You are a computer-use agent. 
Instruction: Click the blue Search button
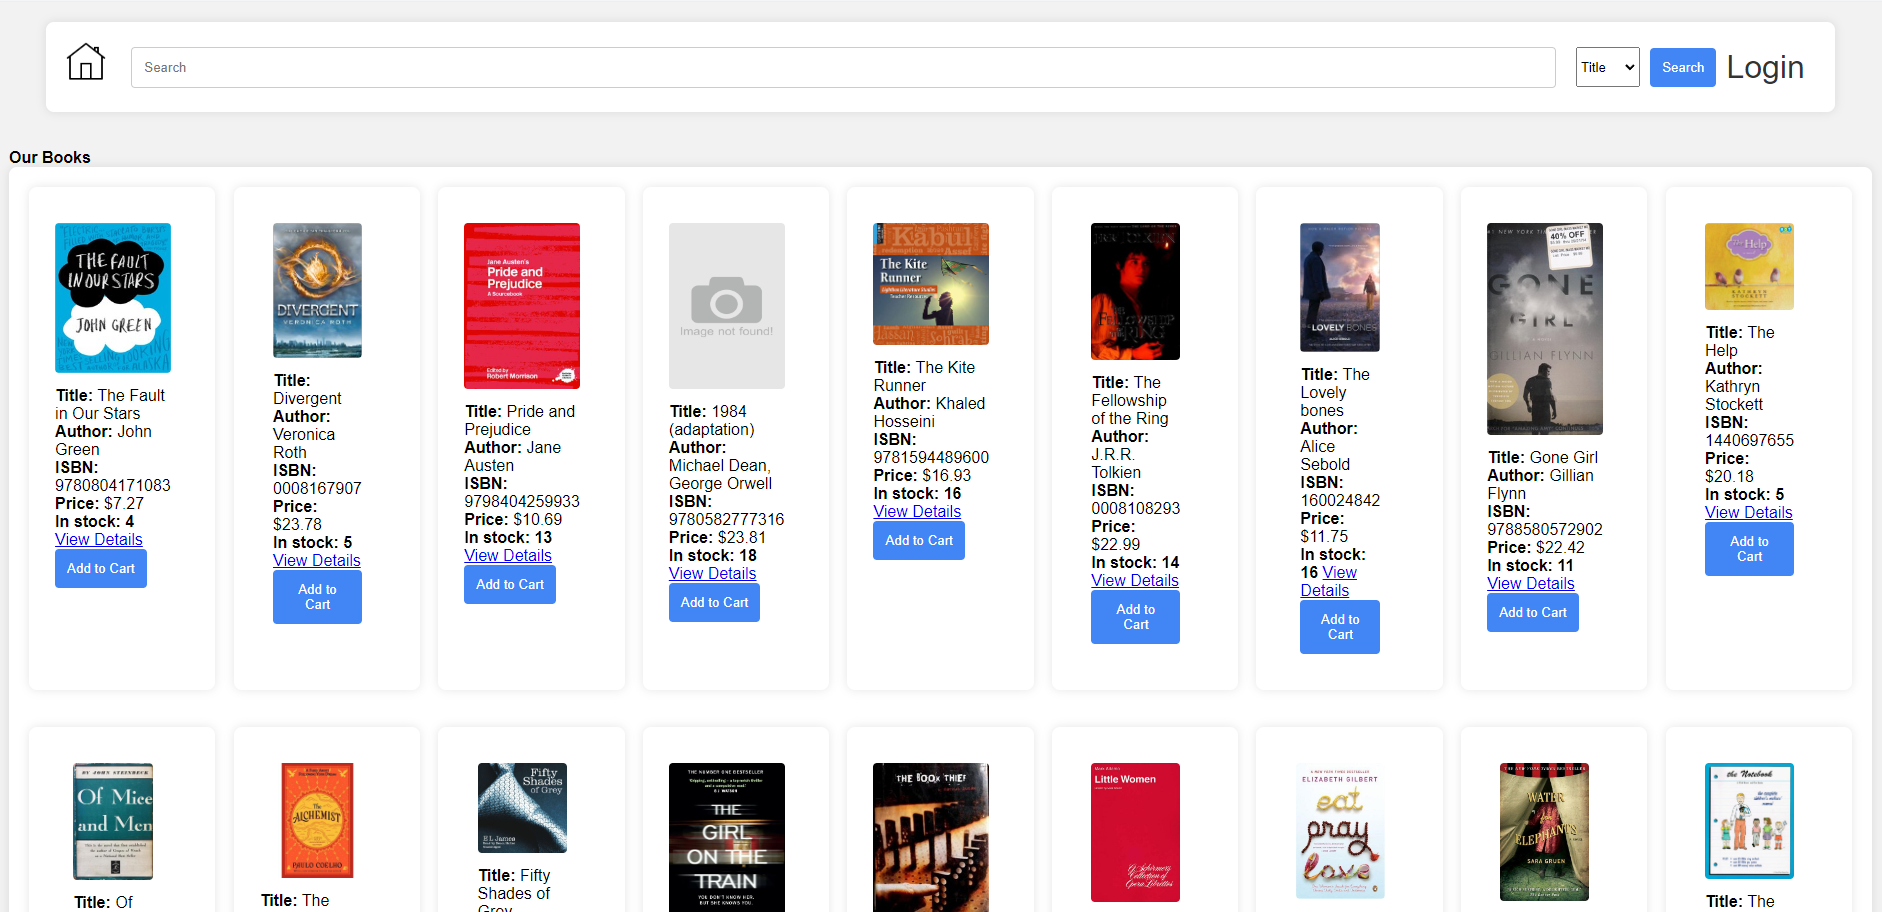tap(1682, 67)
